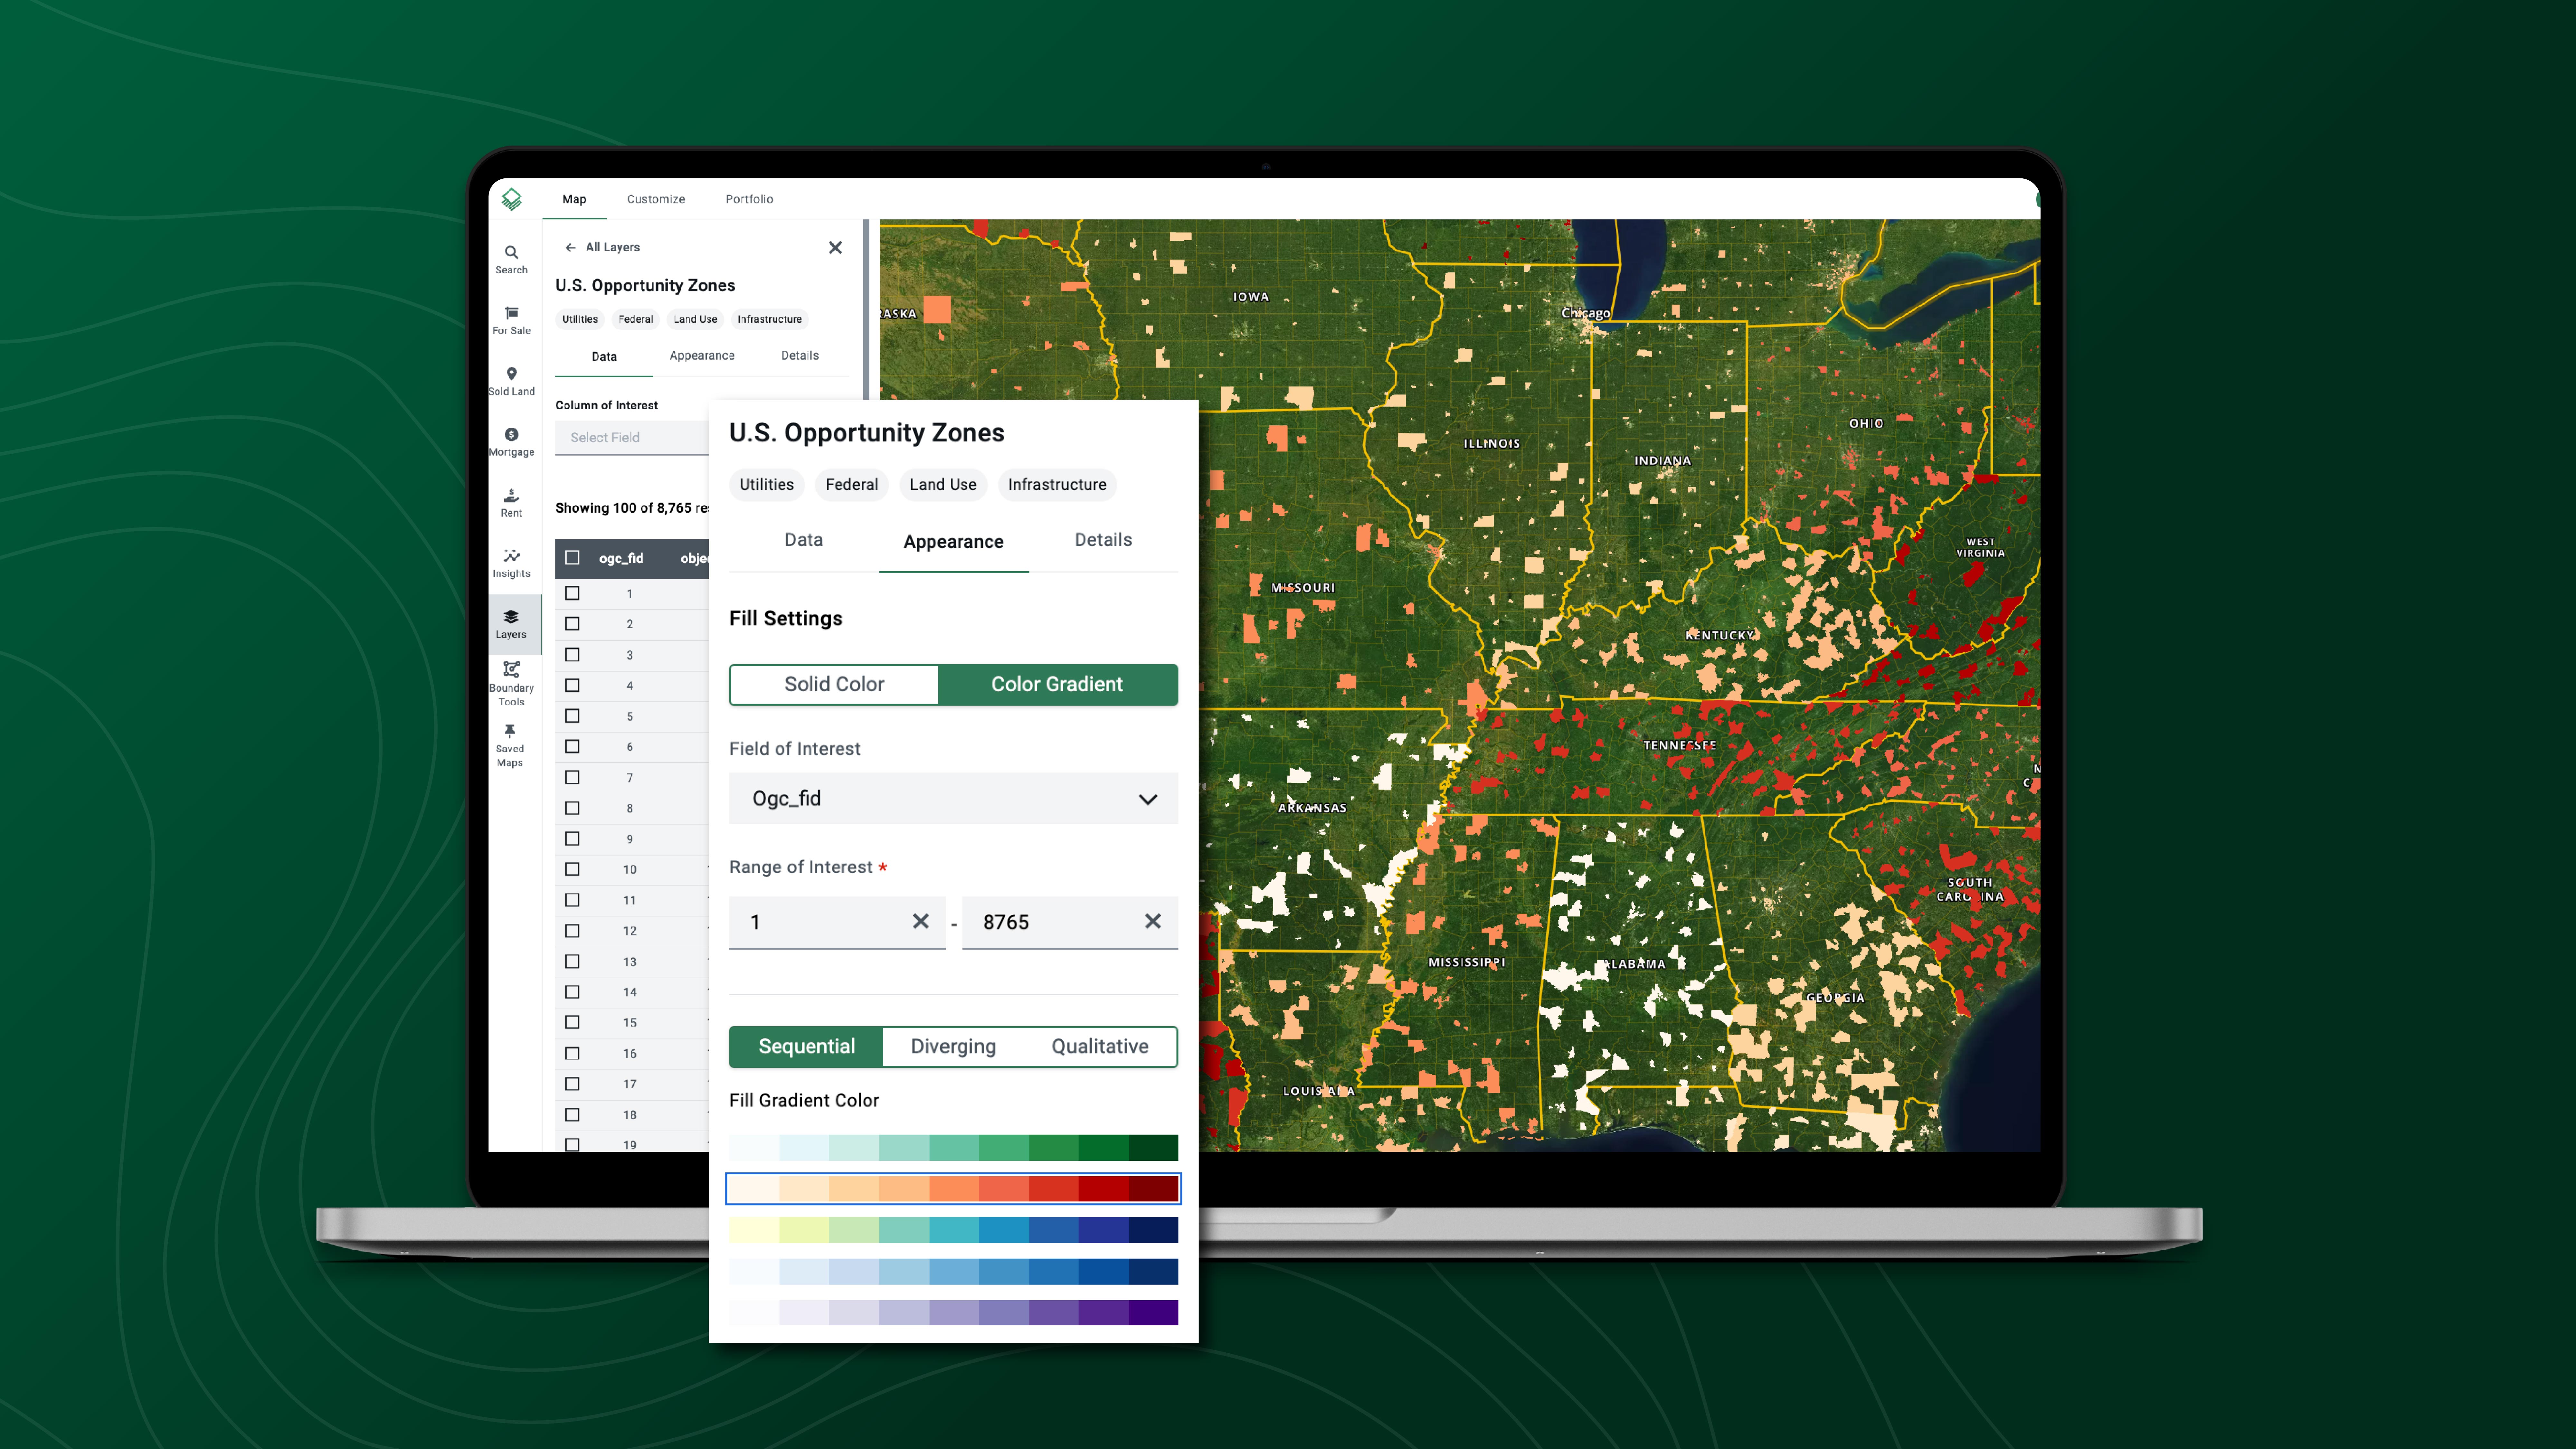Screen dimensions: 2576x1449
Task: Select the Details tab in popup
Action: pos(1103,540)
